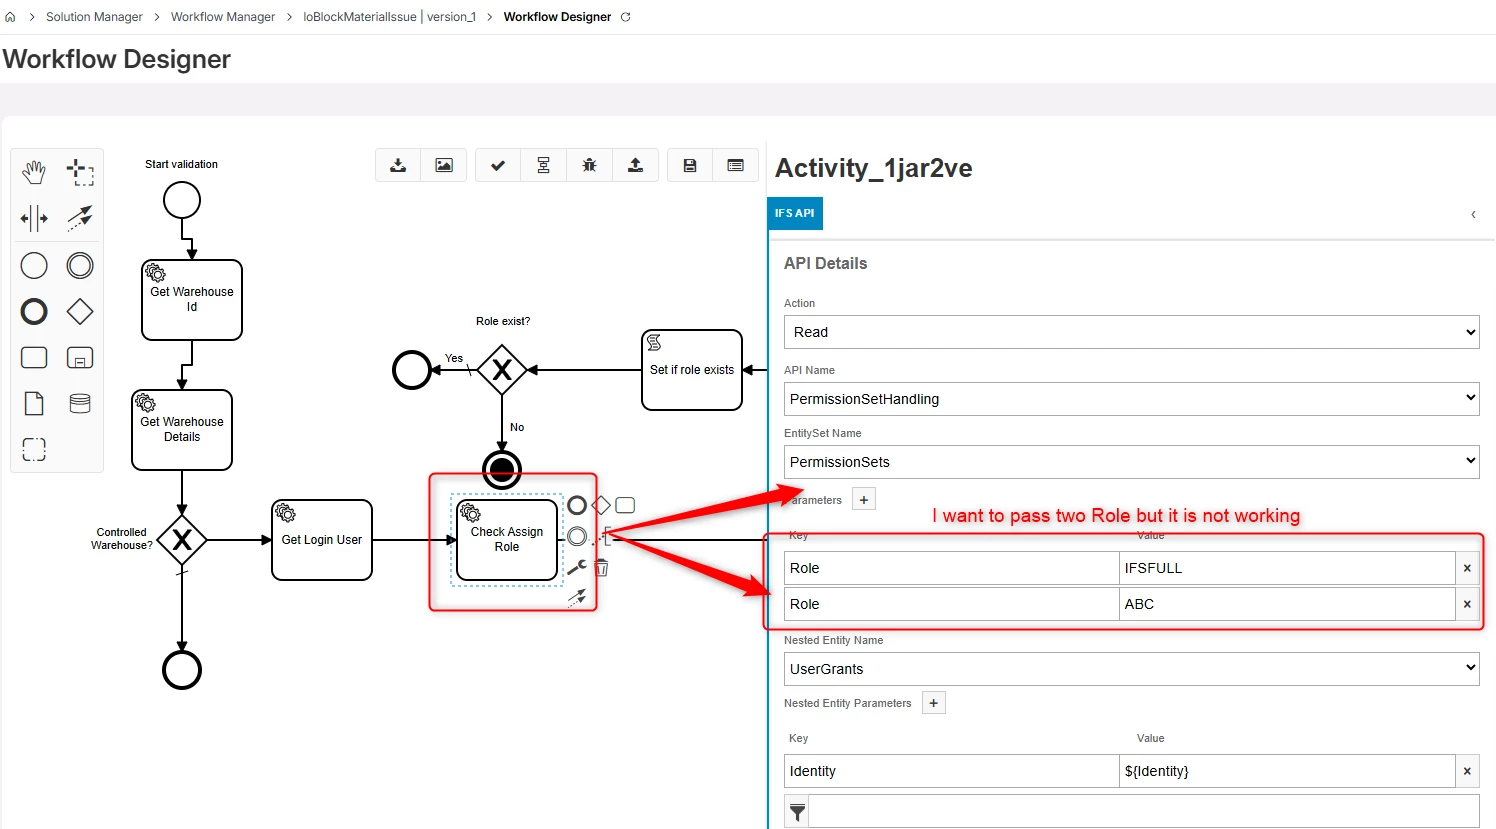
Task: Go to Workflow Manager breadcrumb
Action: click(x=223, y=17)
